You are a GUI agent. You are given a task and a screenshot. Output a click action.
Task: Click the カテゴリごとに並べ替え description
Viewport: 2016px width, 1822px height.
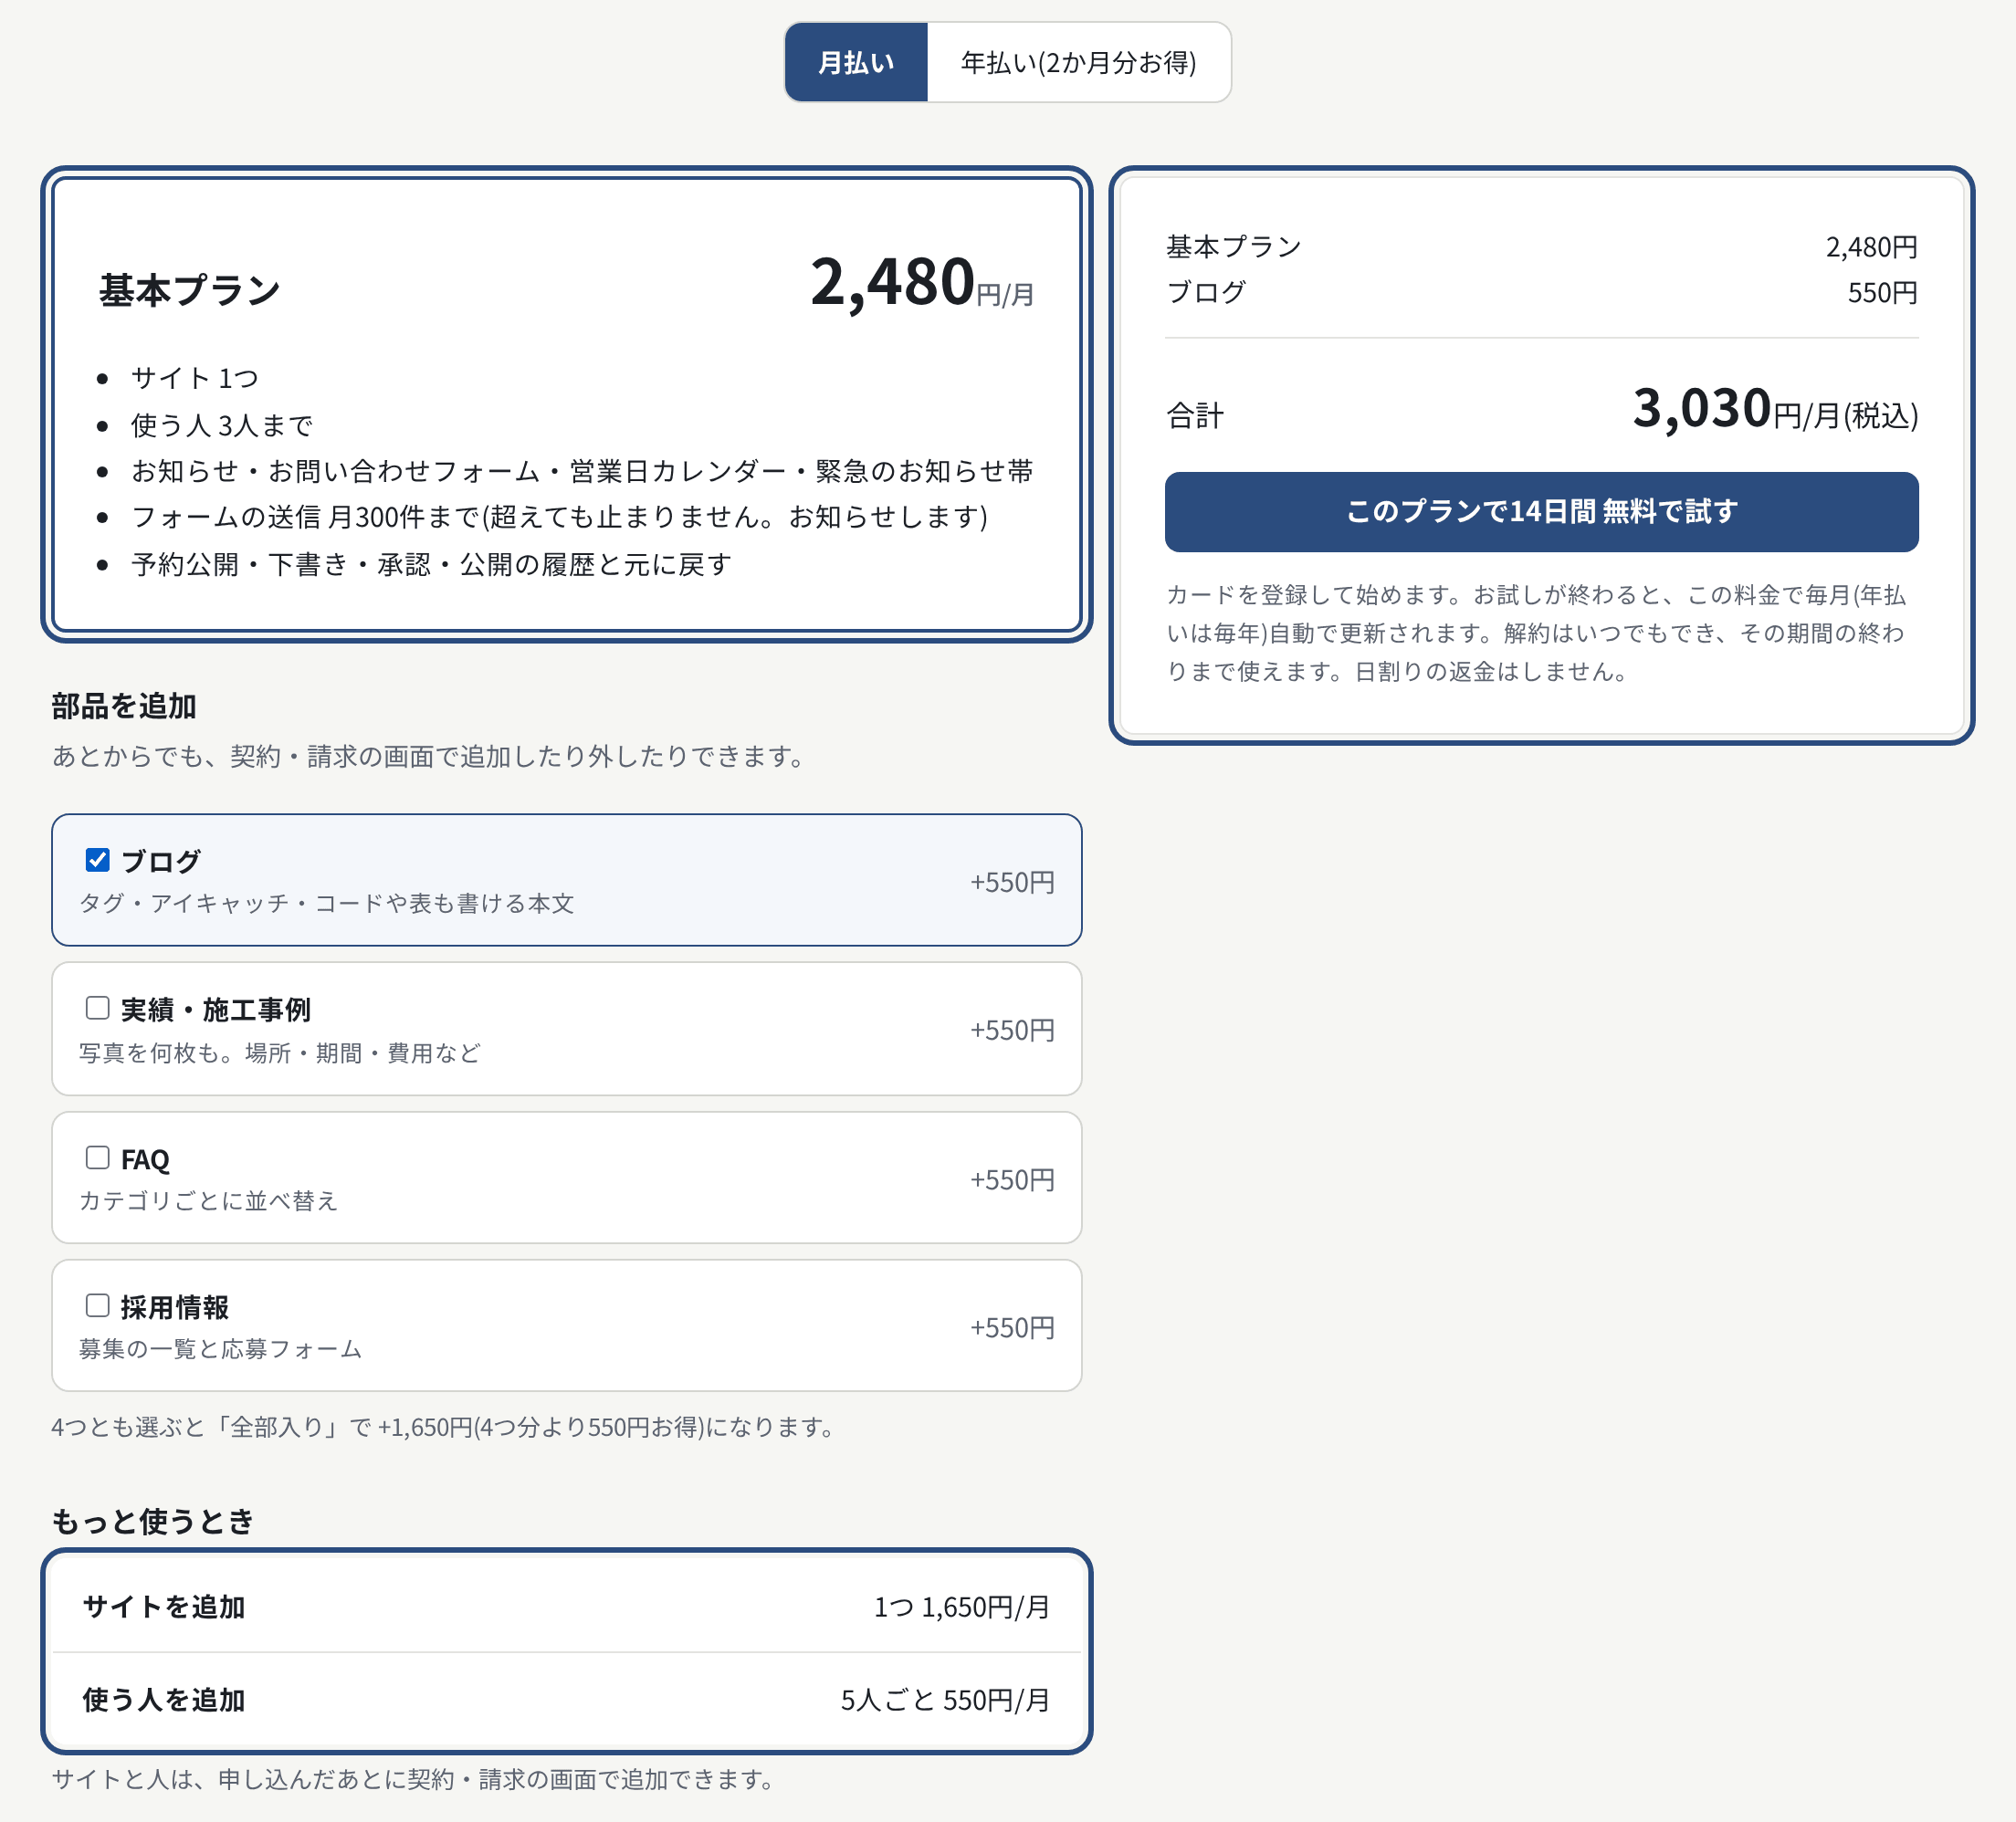pos(208,1200)
